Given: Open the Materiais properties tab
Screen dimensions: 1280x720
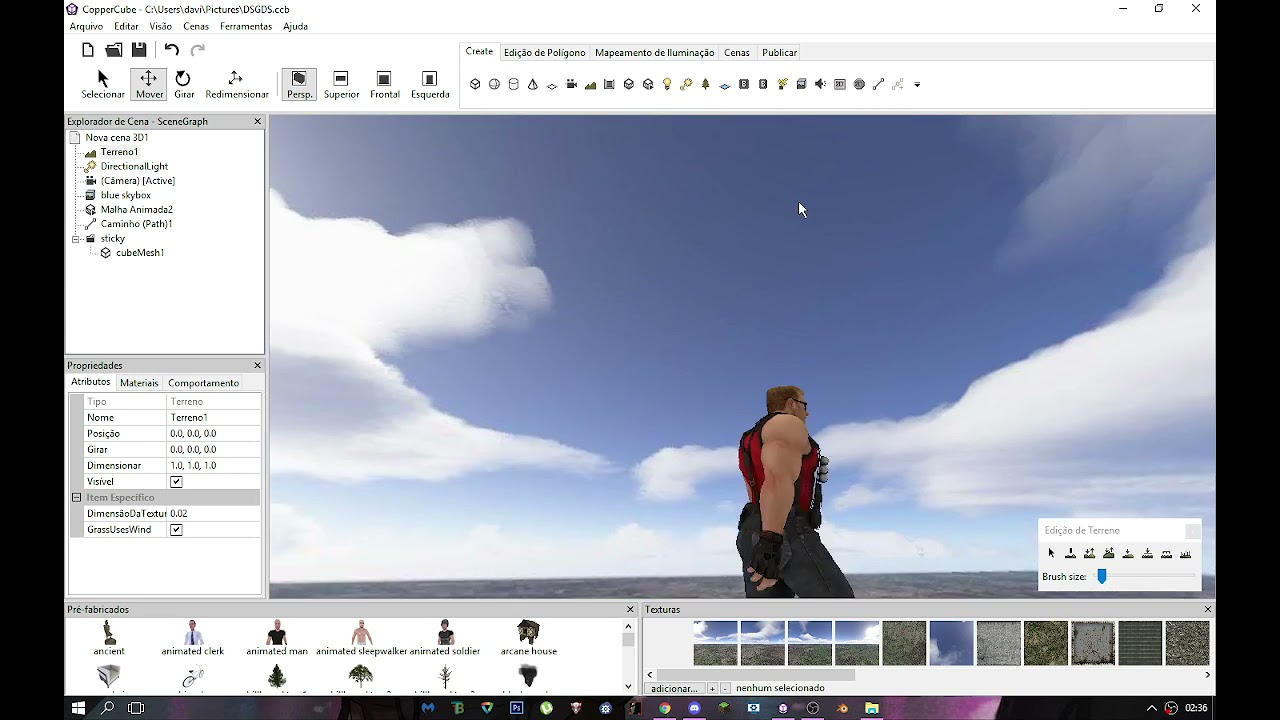Looking at the screenshot, I should click(139, 383).
